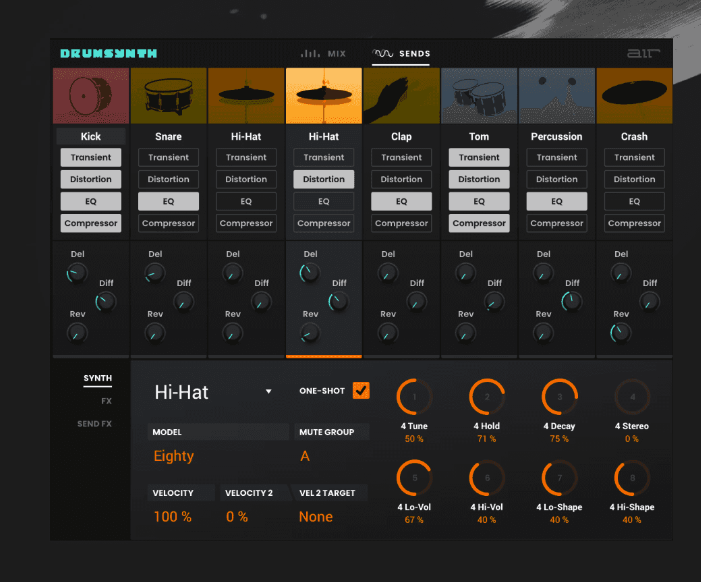Select the Clap hand pad image

coord(401,96)
